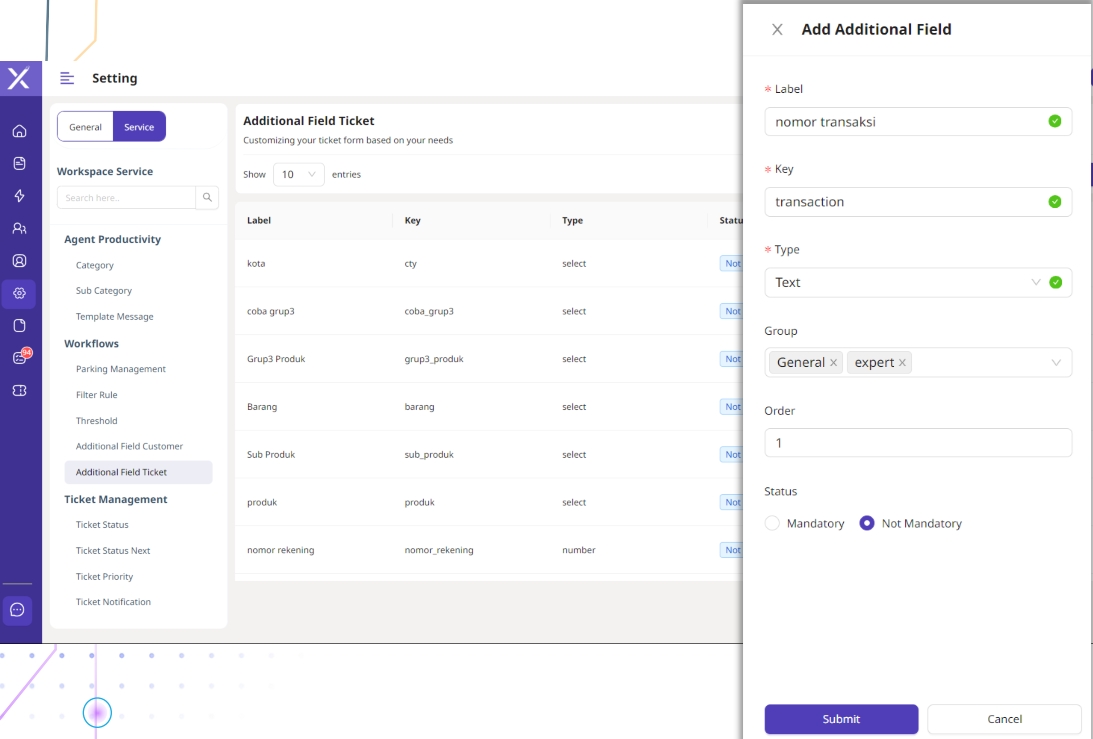Screen dimensions: 1093x739
Task: Open the users icon in sidebar
Action: tap(19, 228)
